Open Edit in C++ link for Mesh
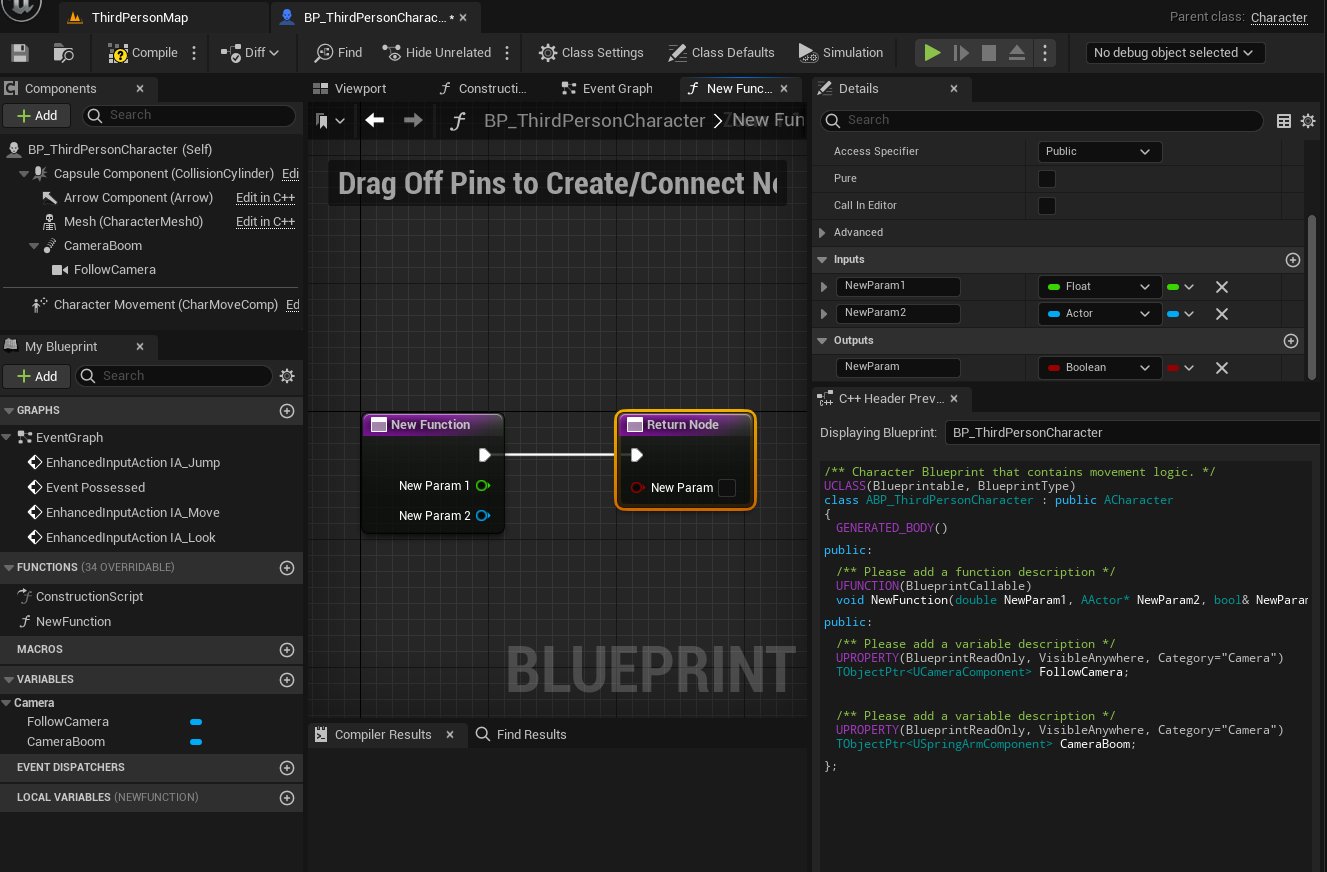 click(x=265, y=222)
